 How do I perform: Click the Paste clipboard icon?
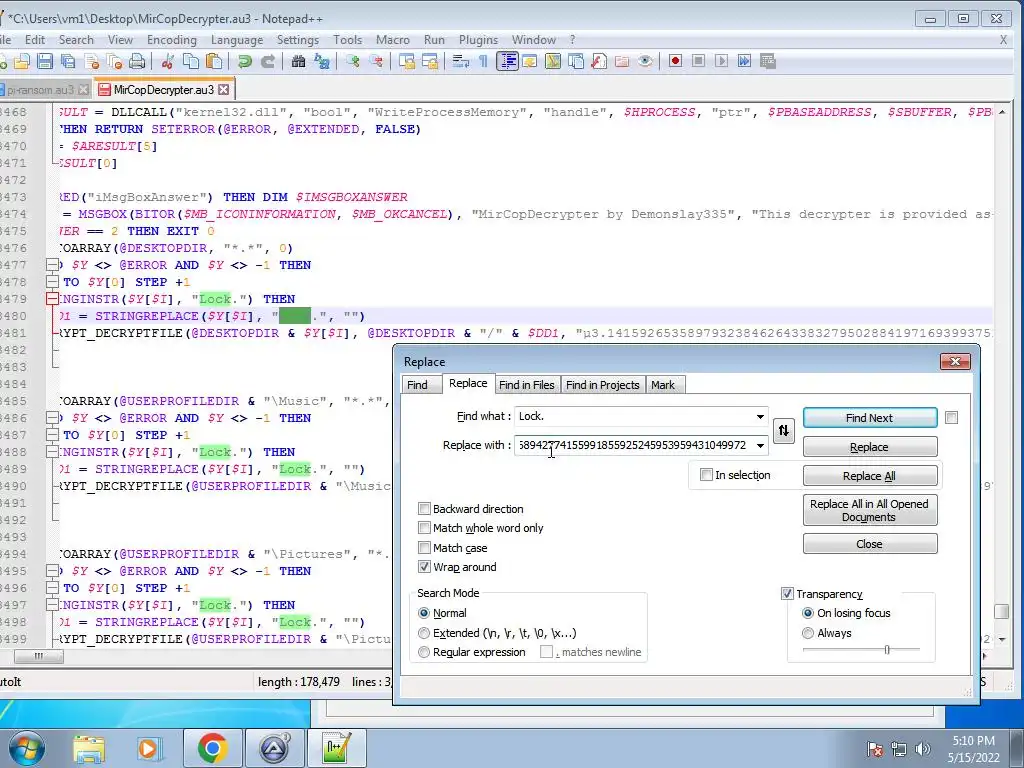[214, 61]
